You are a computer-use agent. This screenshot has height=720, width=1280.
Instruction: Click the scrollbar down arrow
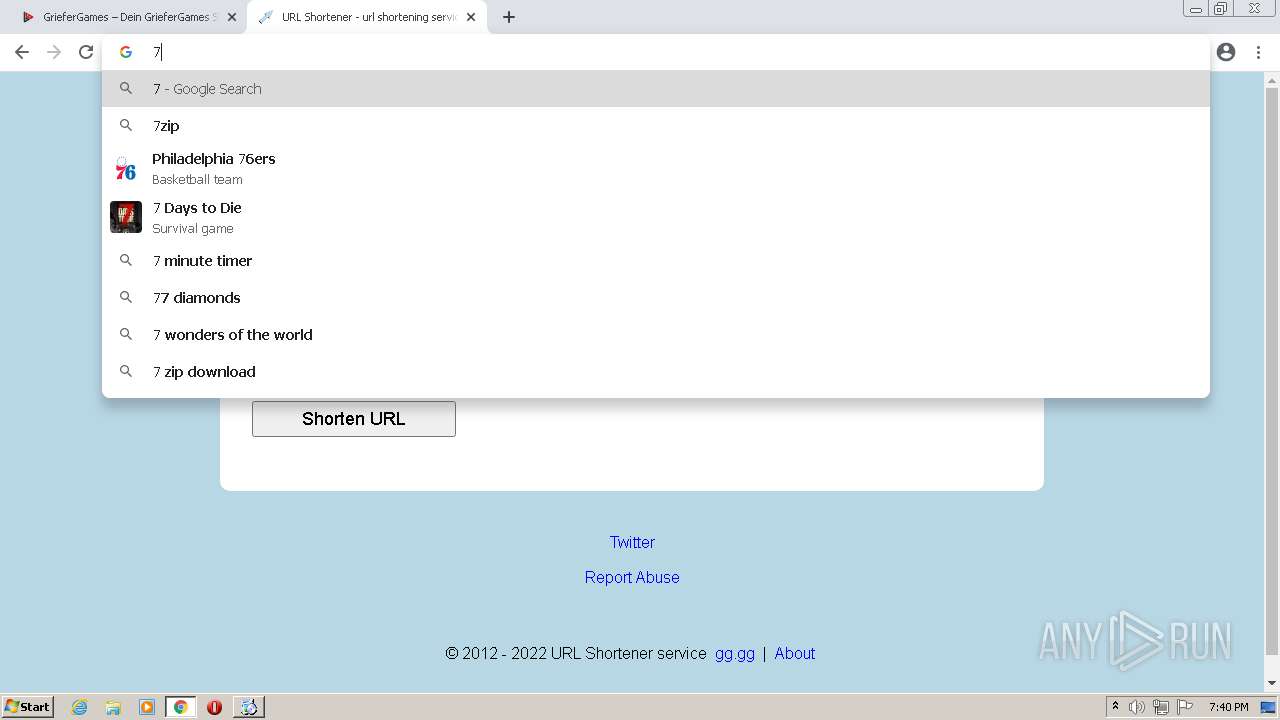tap(1272, 684)
